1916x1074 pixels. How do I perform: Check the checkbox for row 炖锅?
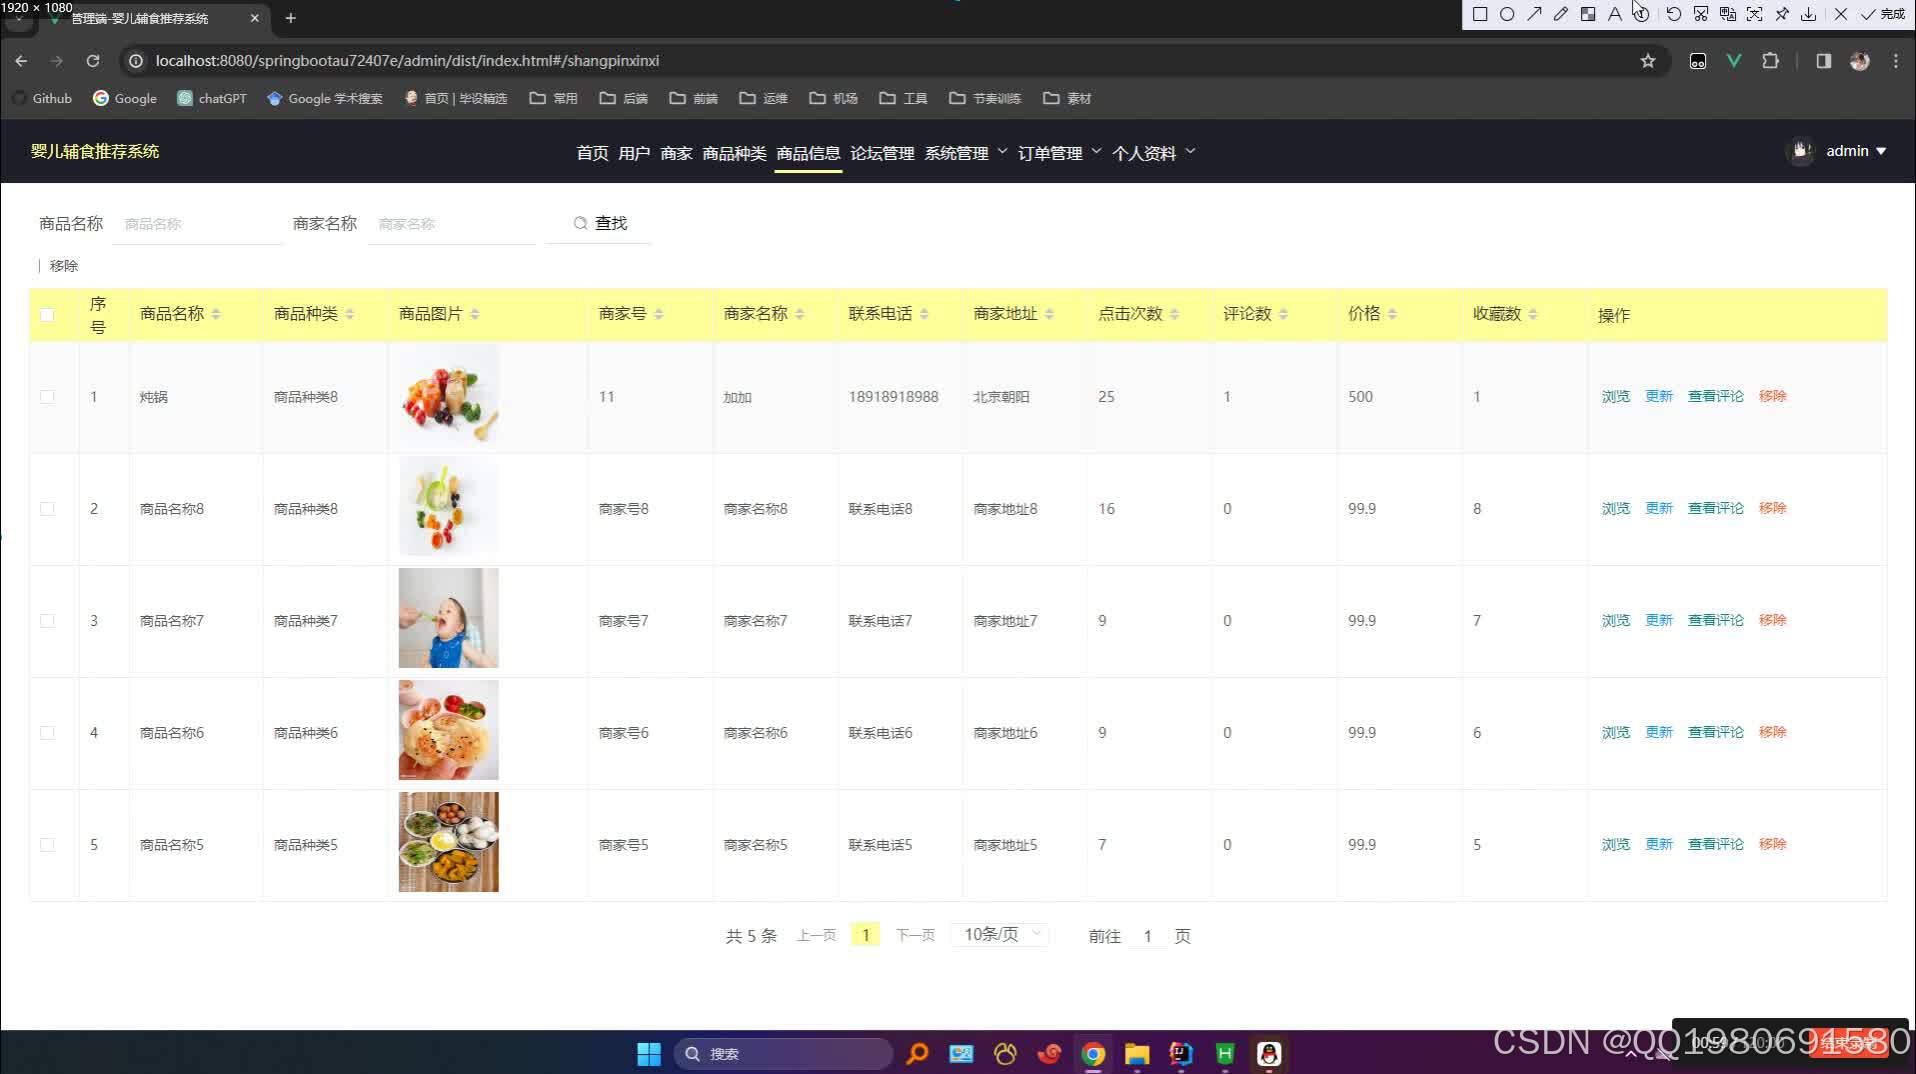[x=47, y=396]
